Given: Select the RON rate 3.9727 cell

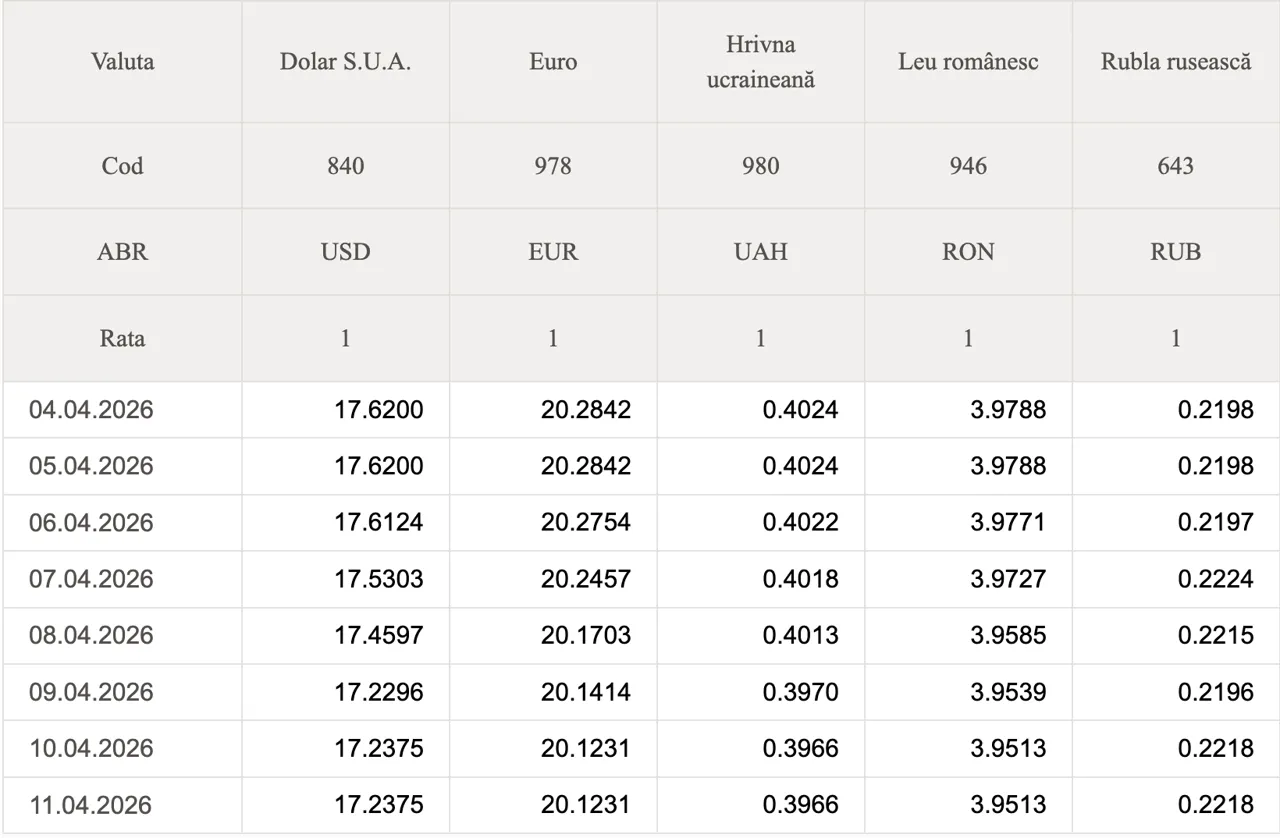Looking at the screenshot, I should (1008, 579).
